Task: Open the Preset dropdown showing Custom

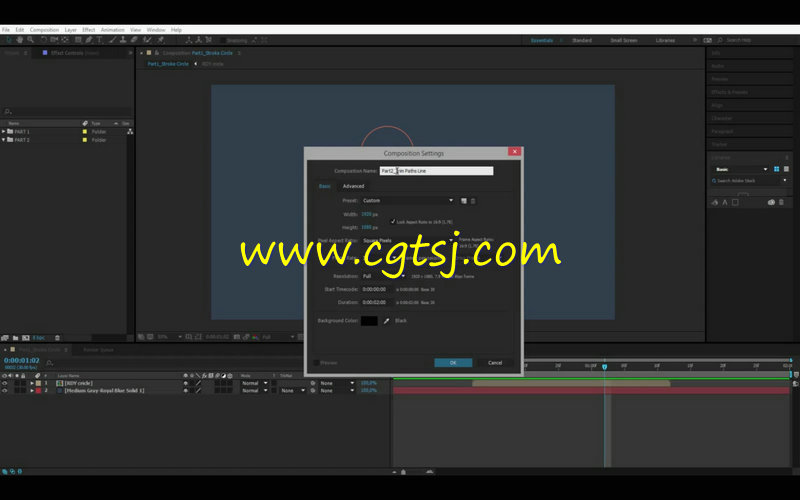Action: coord(408,201)
